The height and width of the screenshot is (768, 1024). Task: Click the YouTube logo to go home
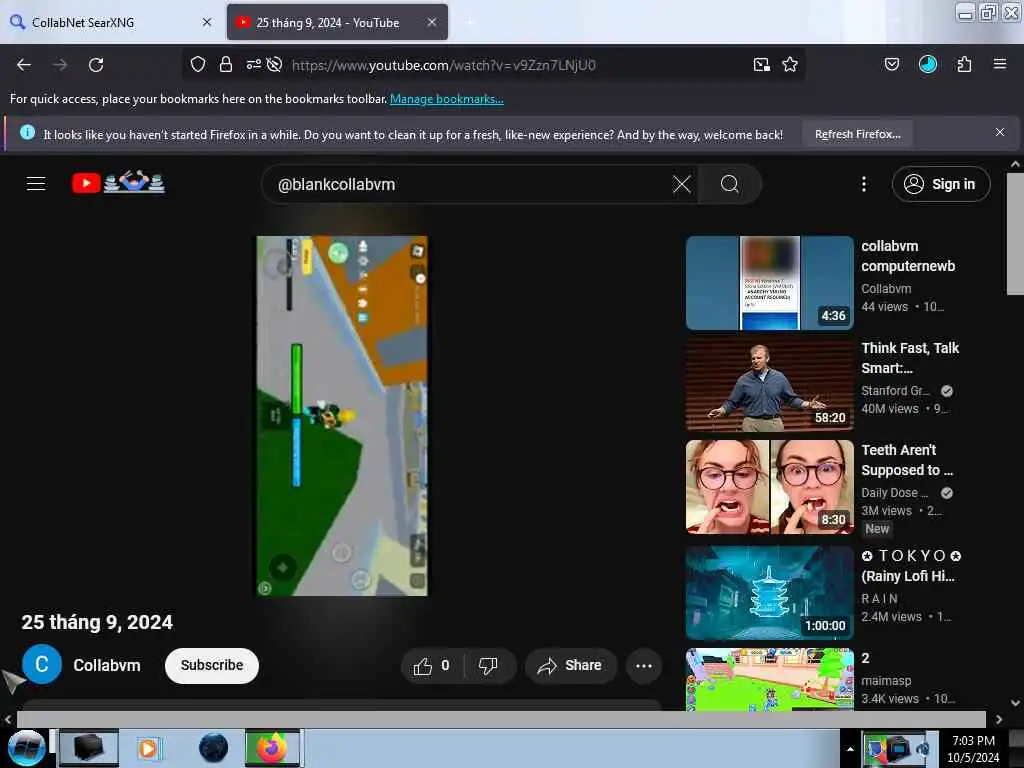(x=118, y=182)
